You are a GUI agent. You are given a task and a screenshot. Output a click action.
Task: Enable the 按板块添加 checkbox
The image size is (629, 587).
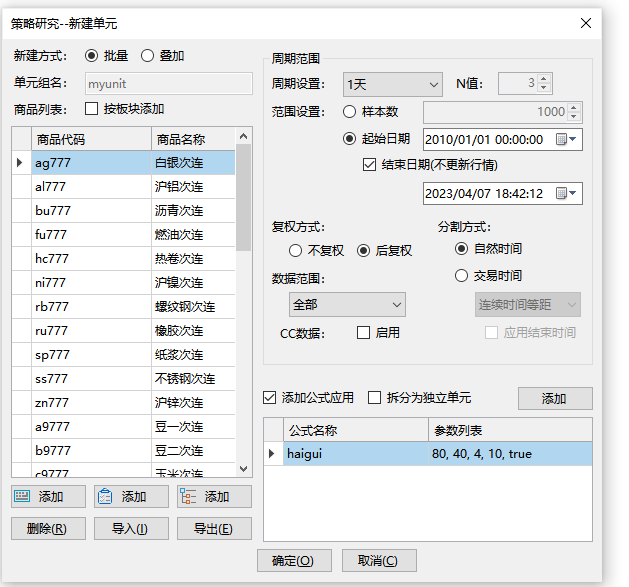(x=92, y=109)
